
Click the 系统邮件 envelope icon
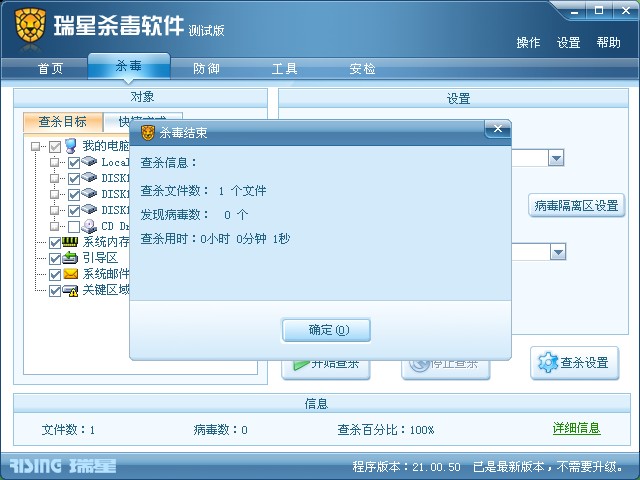(71, 273)
